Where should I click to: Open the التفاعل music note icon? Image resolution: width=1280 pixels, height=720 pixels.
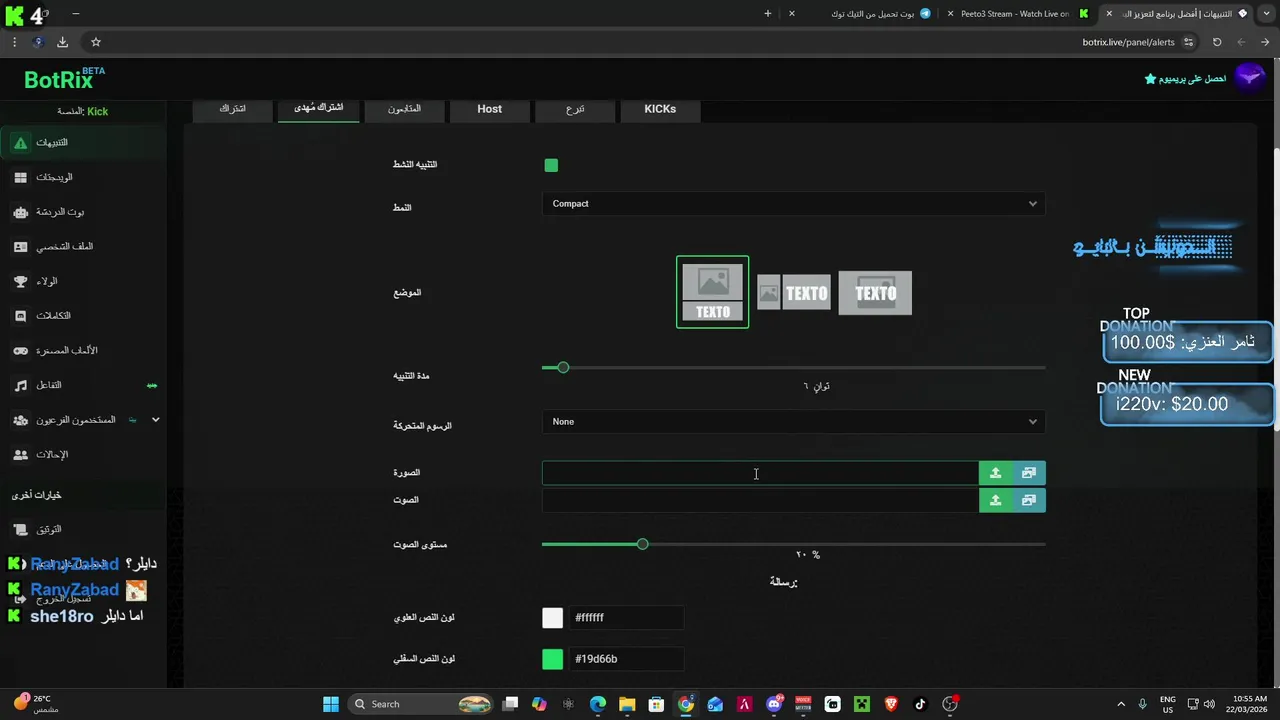point(20,385)
